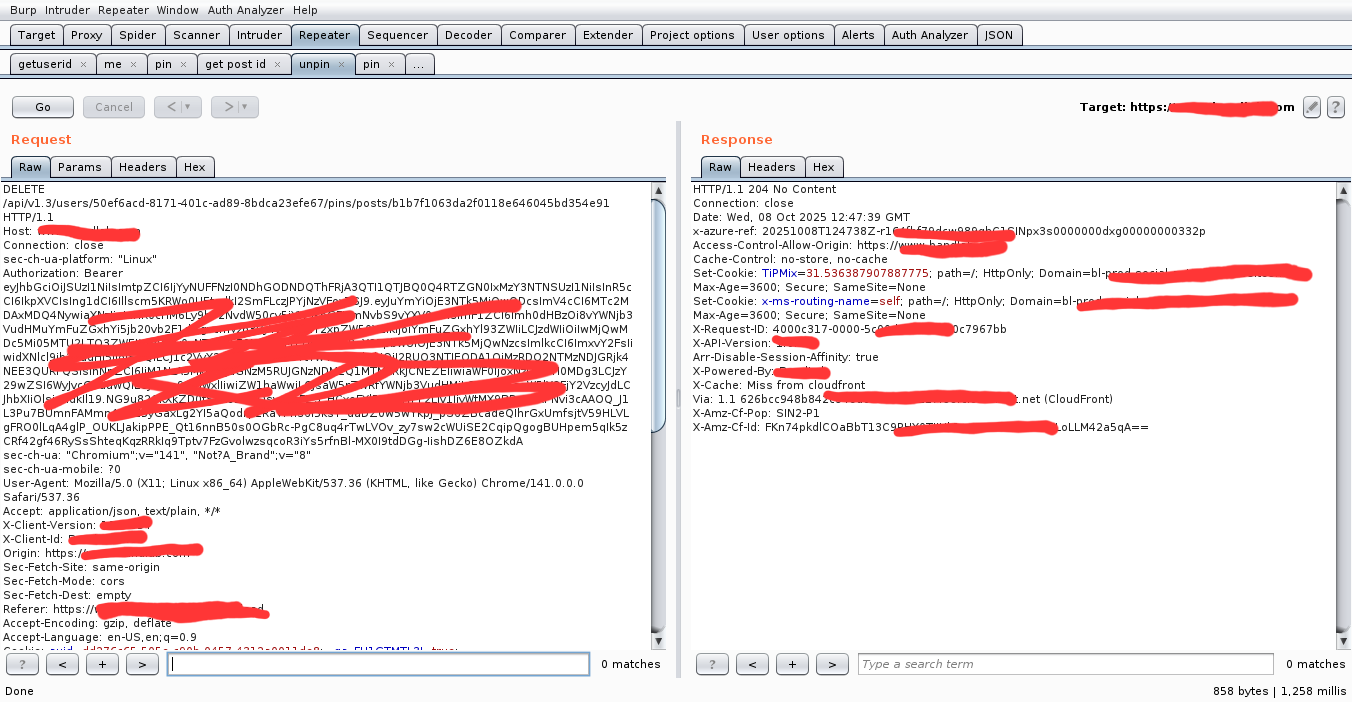Expand the history back dropdown arrow

coord(188,107)
